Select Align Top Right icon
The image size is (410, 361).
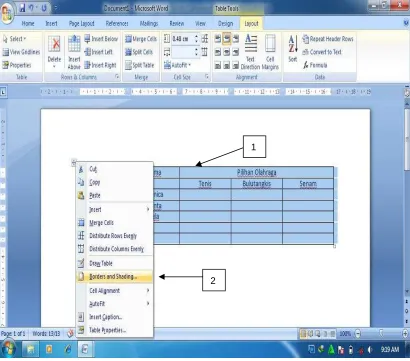pos(236,39)
